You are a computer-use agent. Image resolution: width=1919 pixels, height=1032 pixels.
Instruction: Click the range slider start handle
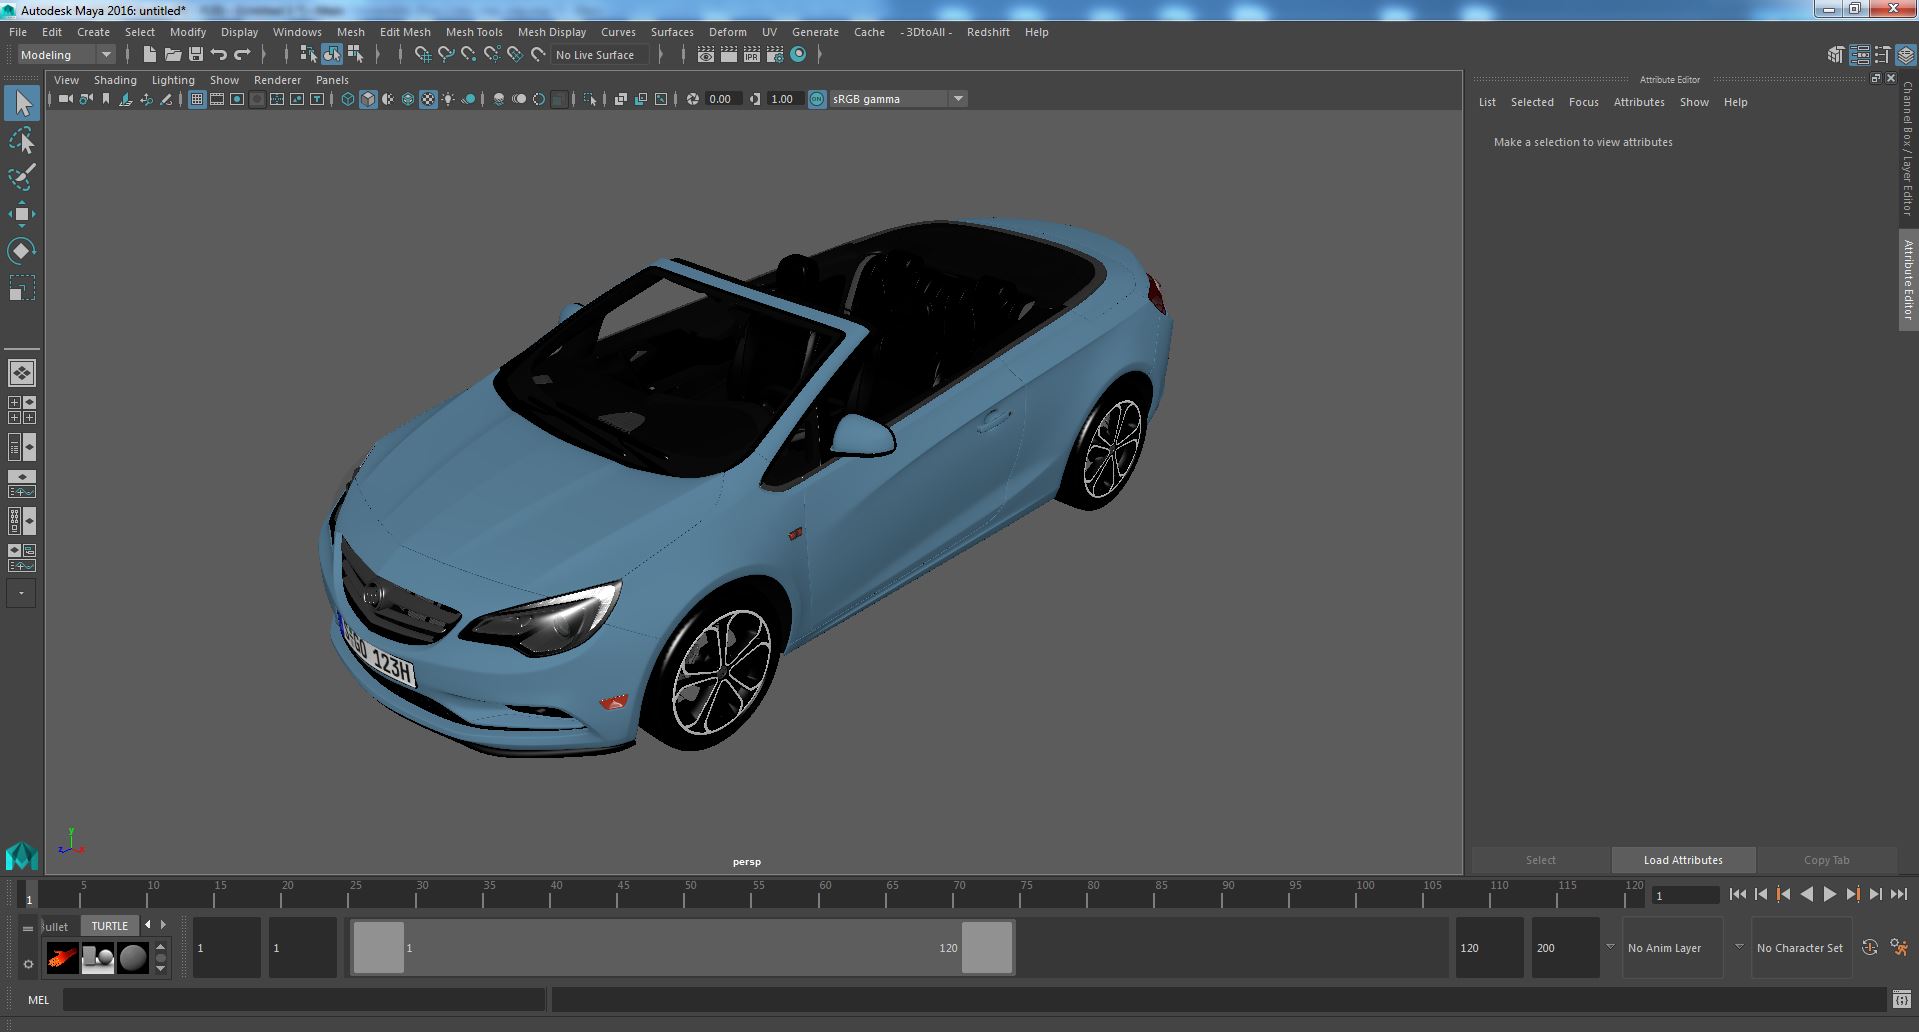(x=379, y=947)
